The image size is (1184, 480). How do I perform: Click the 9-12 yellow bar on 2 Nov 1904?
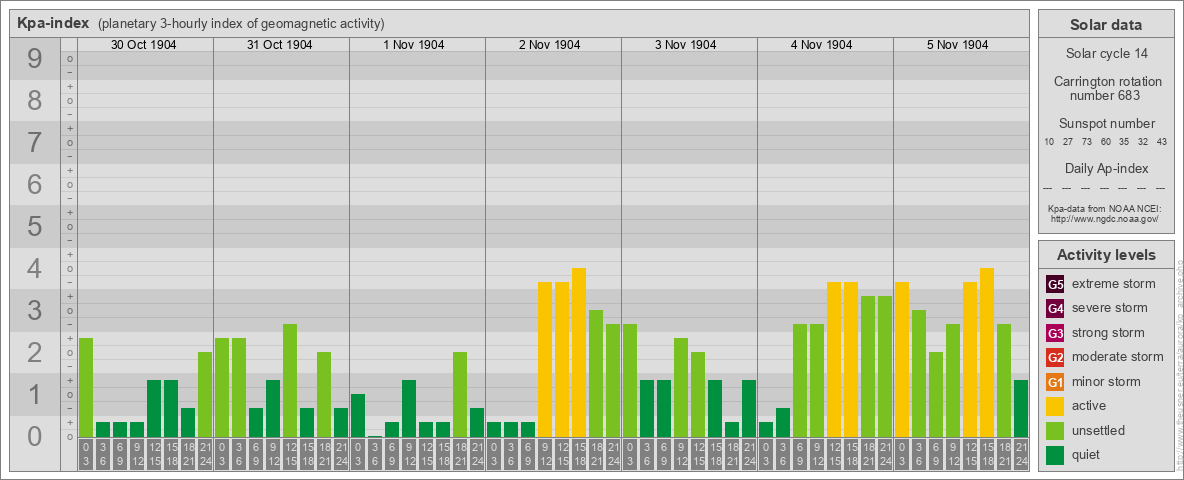click(544, 359)
